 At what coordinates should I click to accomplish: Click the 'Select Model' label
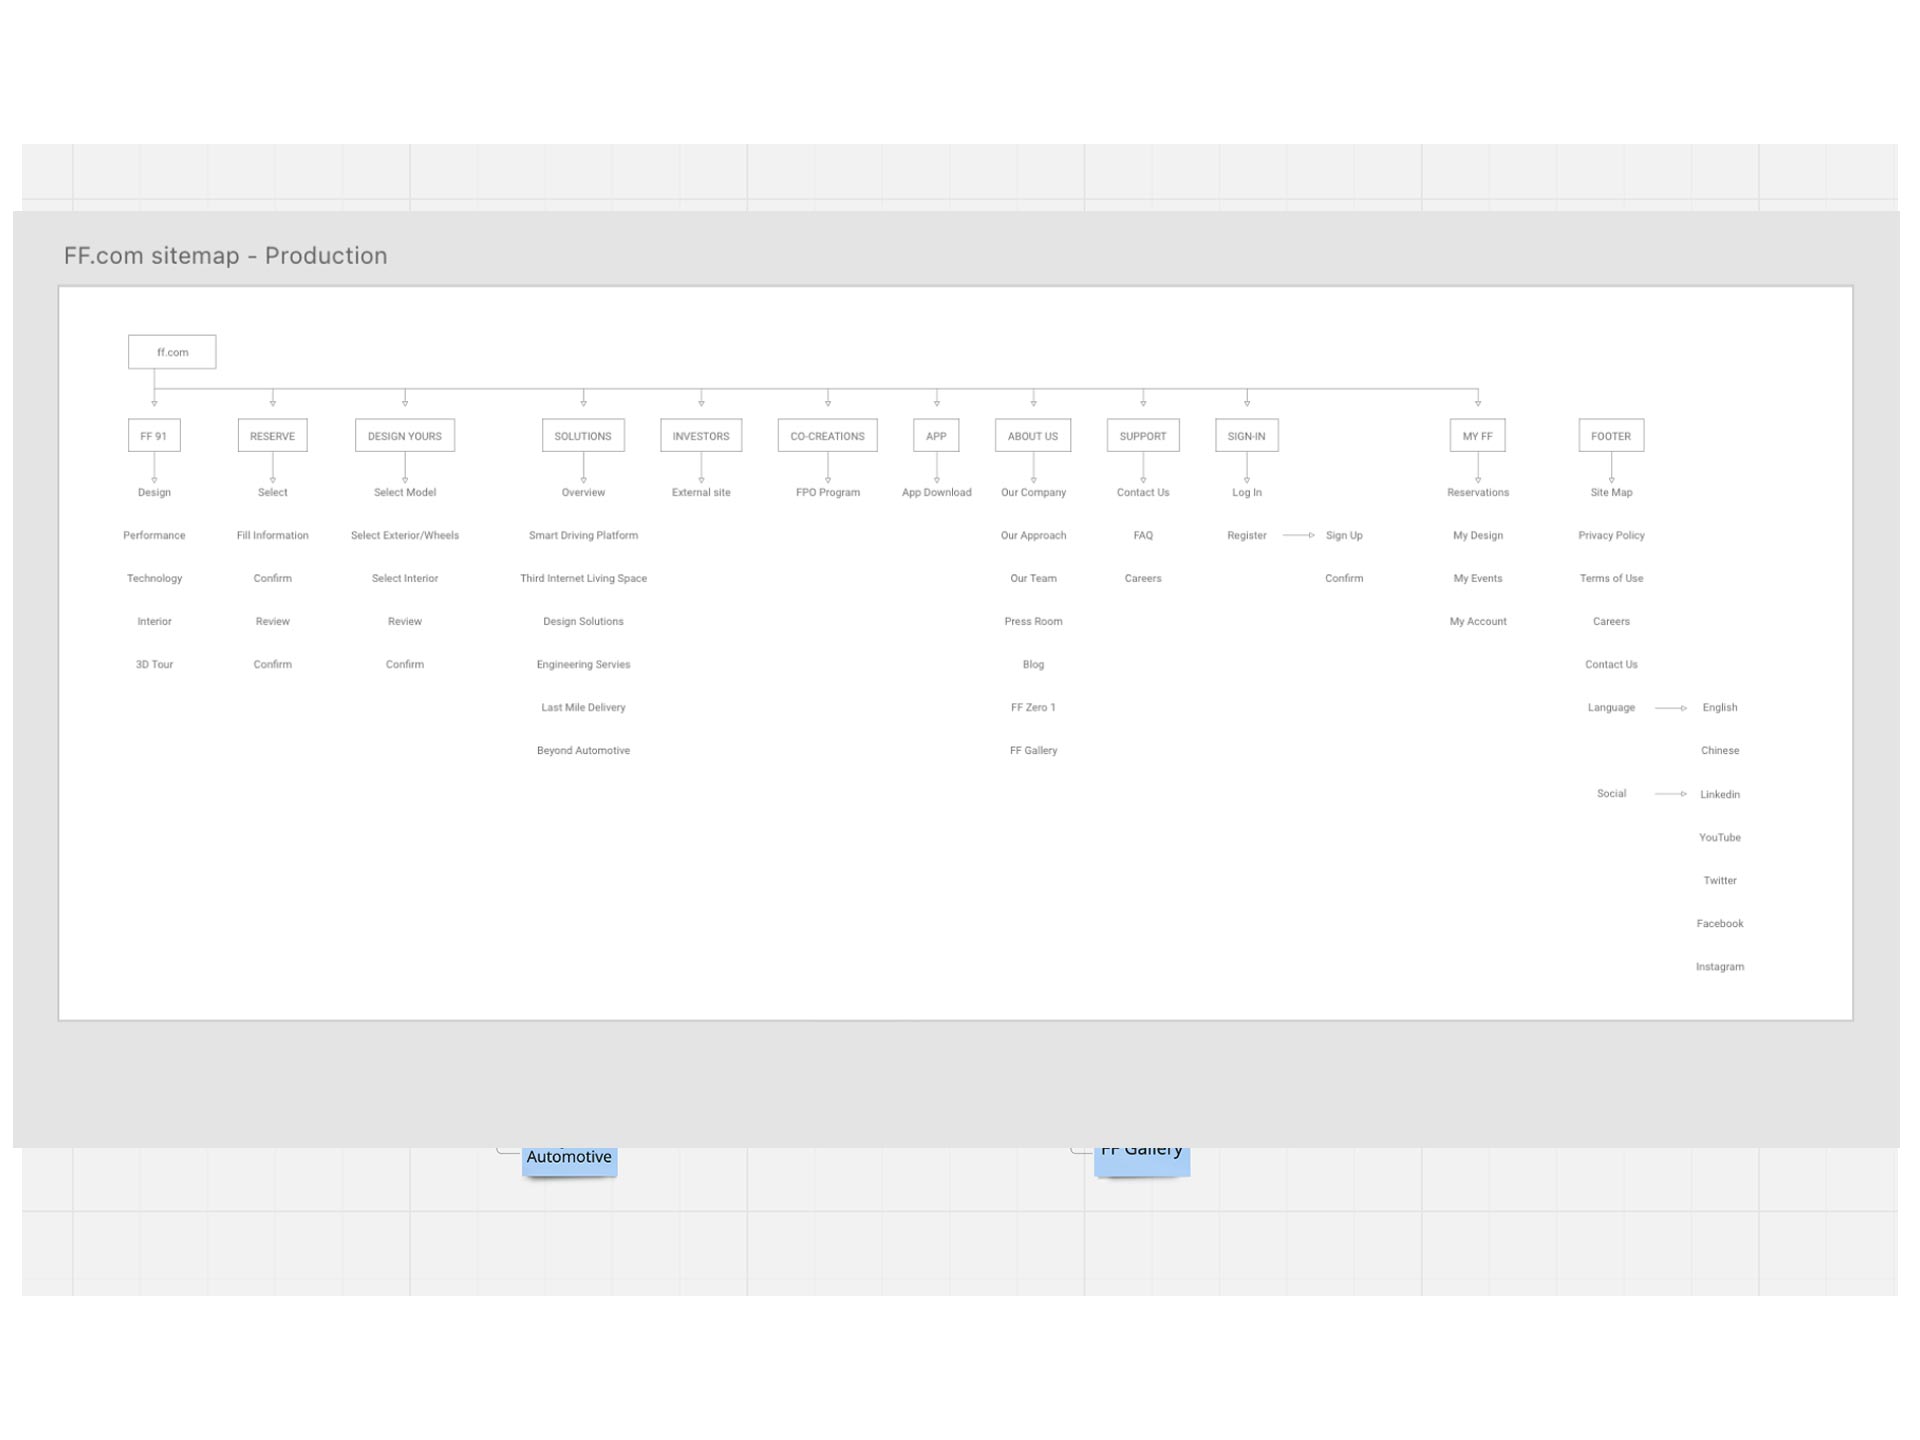click(x=405, y=492)
